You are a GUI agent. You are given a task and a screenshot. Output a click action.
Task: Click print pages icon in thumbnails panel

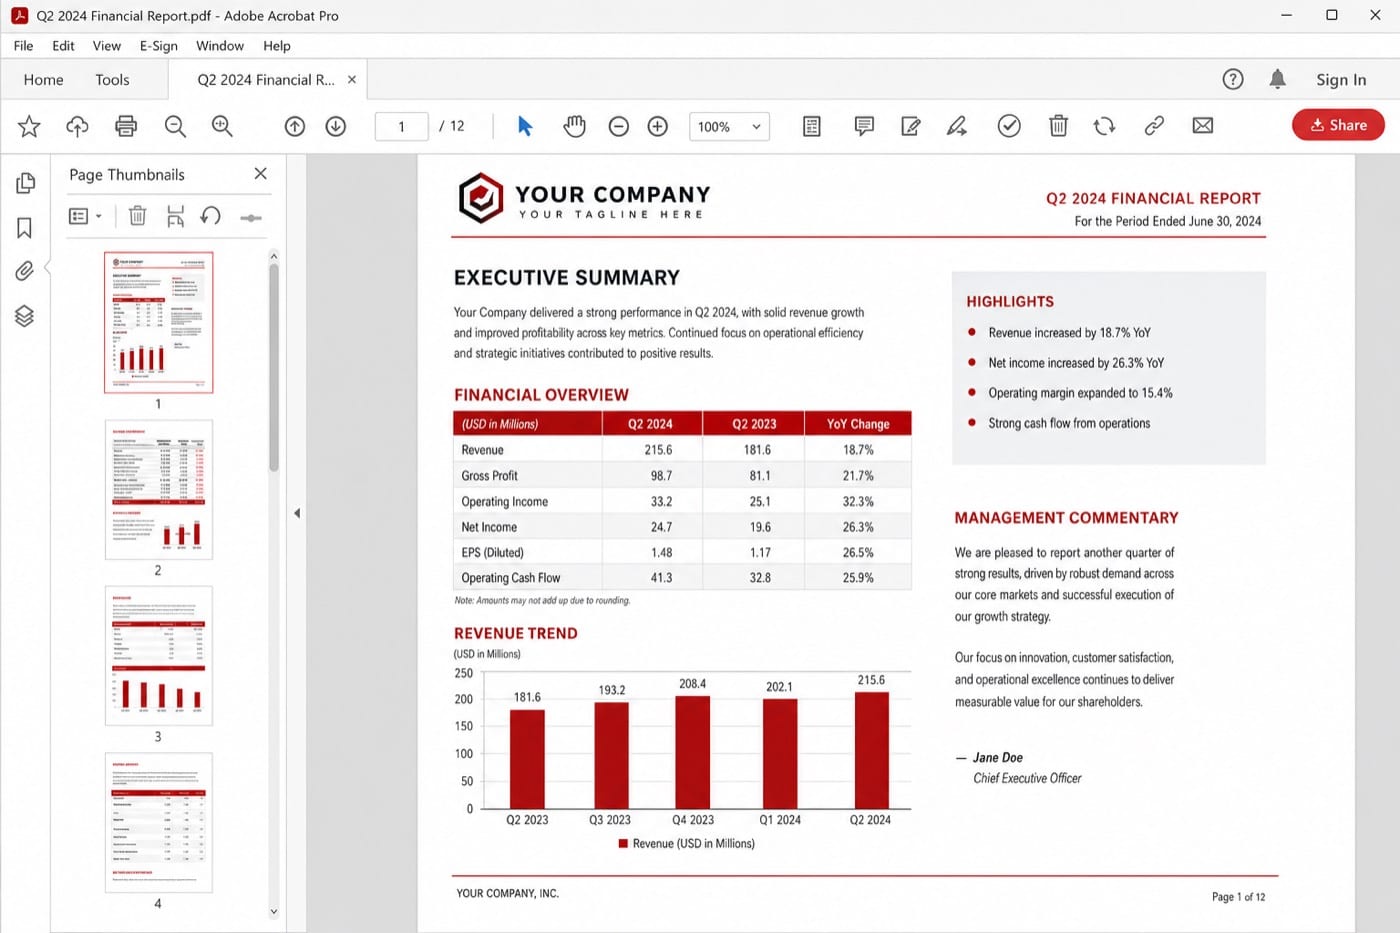click(175, 216)
